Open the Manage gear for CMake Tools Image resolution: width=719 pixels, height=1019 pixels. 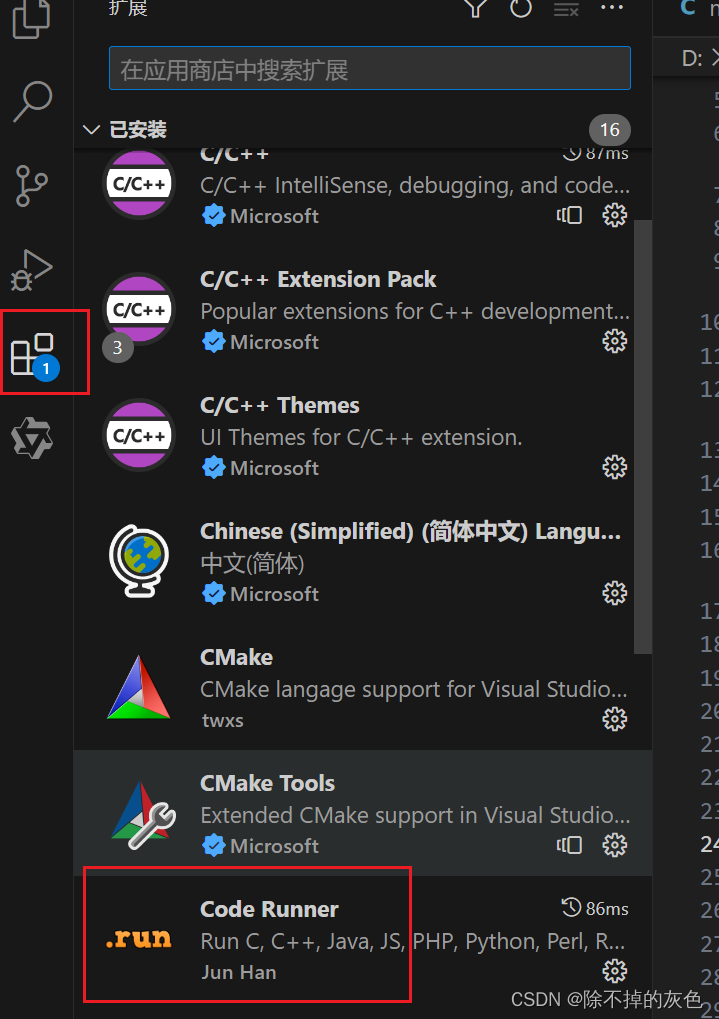tap(614, 845)
